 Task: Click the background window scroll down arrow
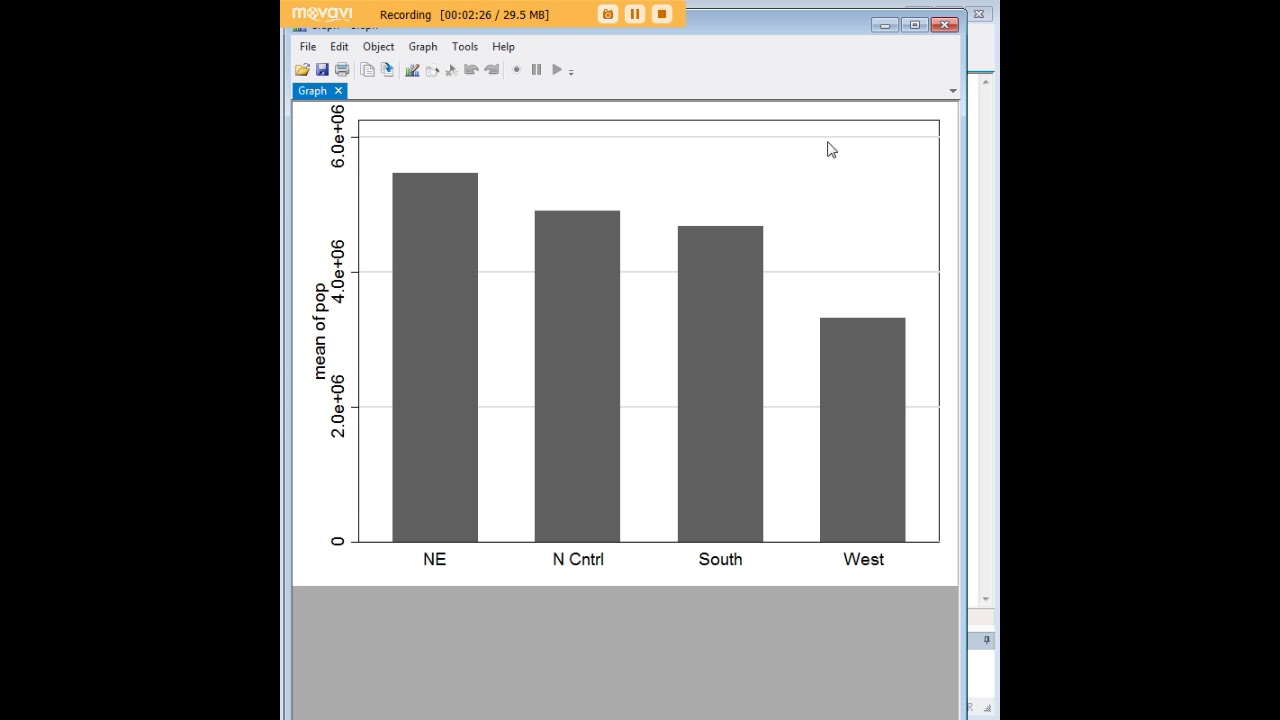pos(986,599)
